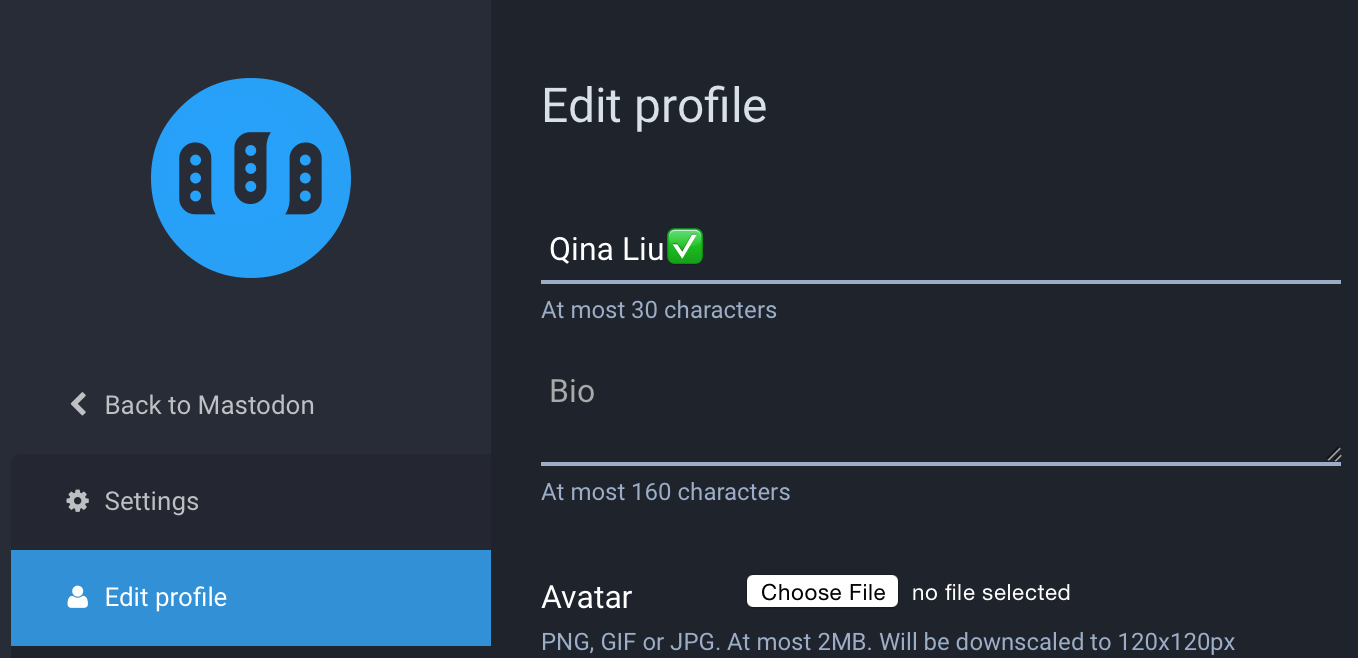Click the 'At most 30 characters' hint

(x=659, y=310)
